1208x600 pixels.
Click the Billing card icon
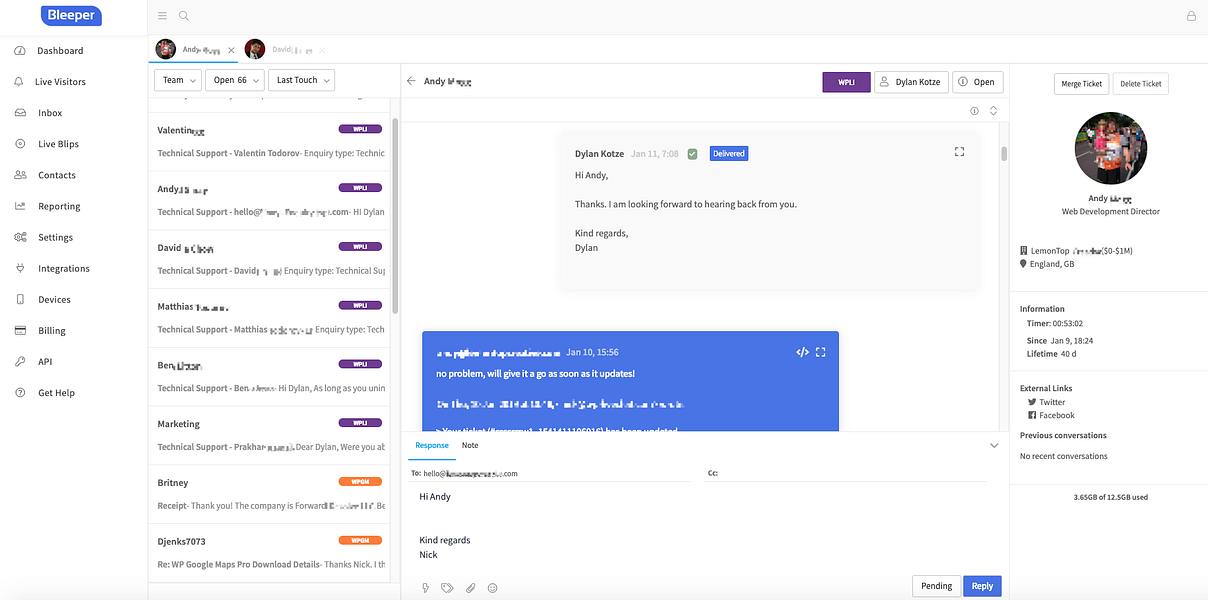tap(20, 330)
